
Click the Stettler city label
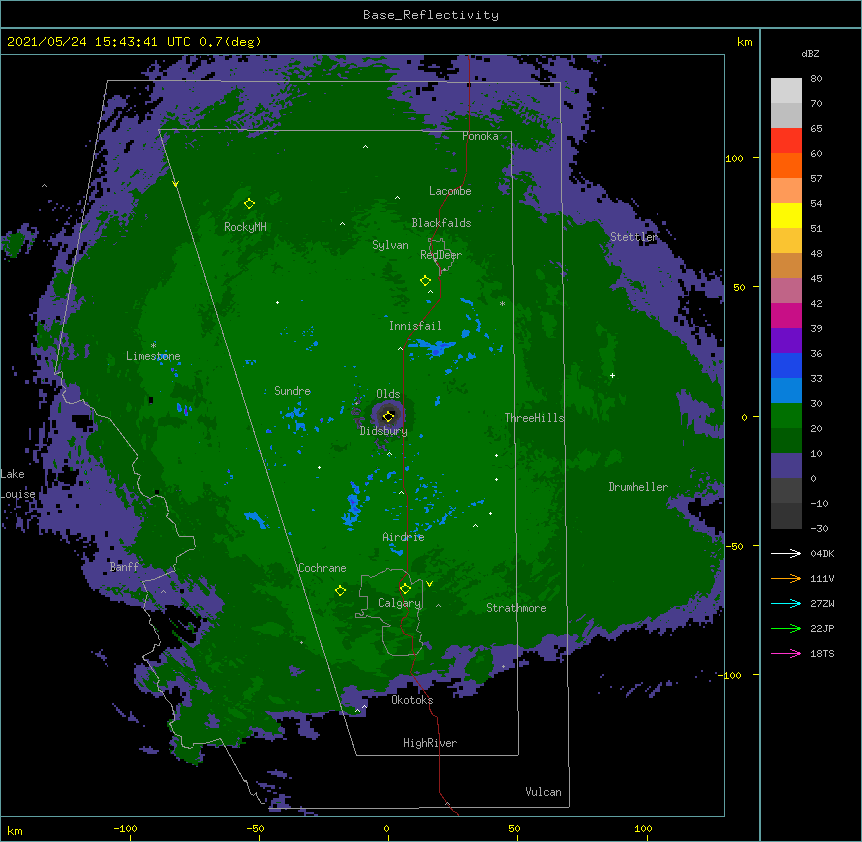point(634,237)
